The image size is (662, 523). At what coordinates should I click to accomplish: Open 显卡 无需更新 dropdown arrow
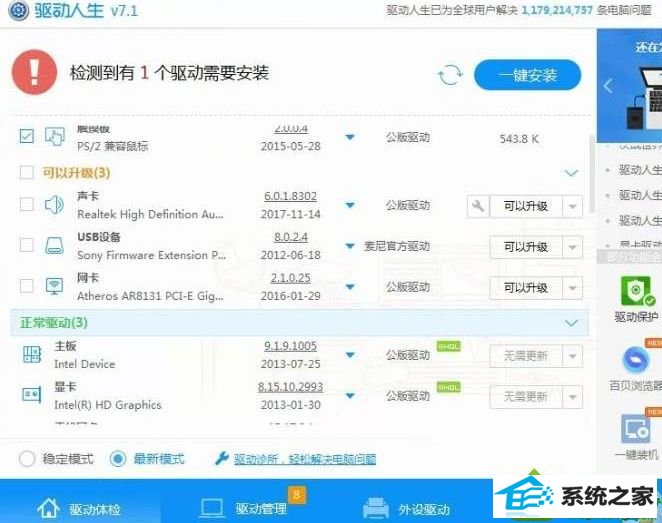[x=572, y=397]
